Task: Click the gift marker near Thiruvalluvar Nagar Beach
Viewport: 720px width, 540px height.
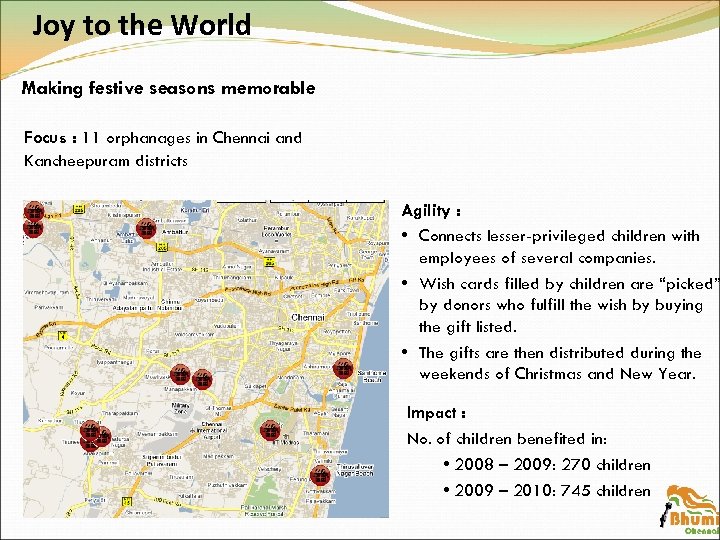Action: point(320,475)
